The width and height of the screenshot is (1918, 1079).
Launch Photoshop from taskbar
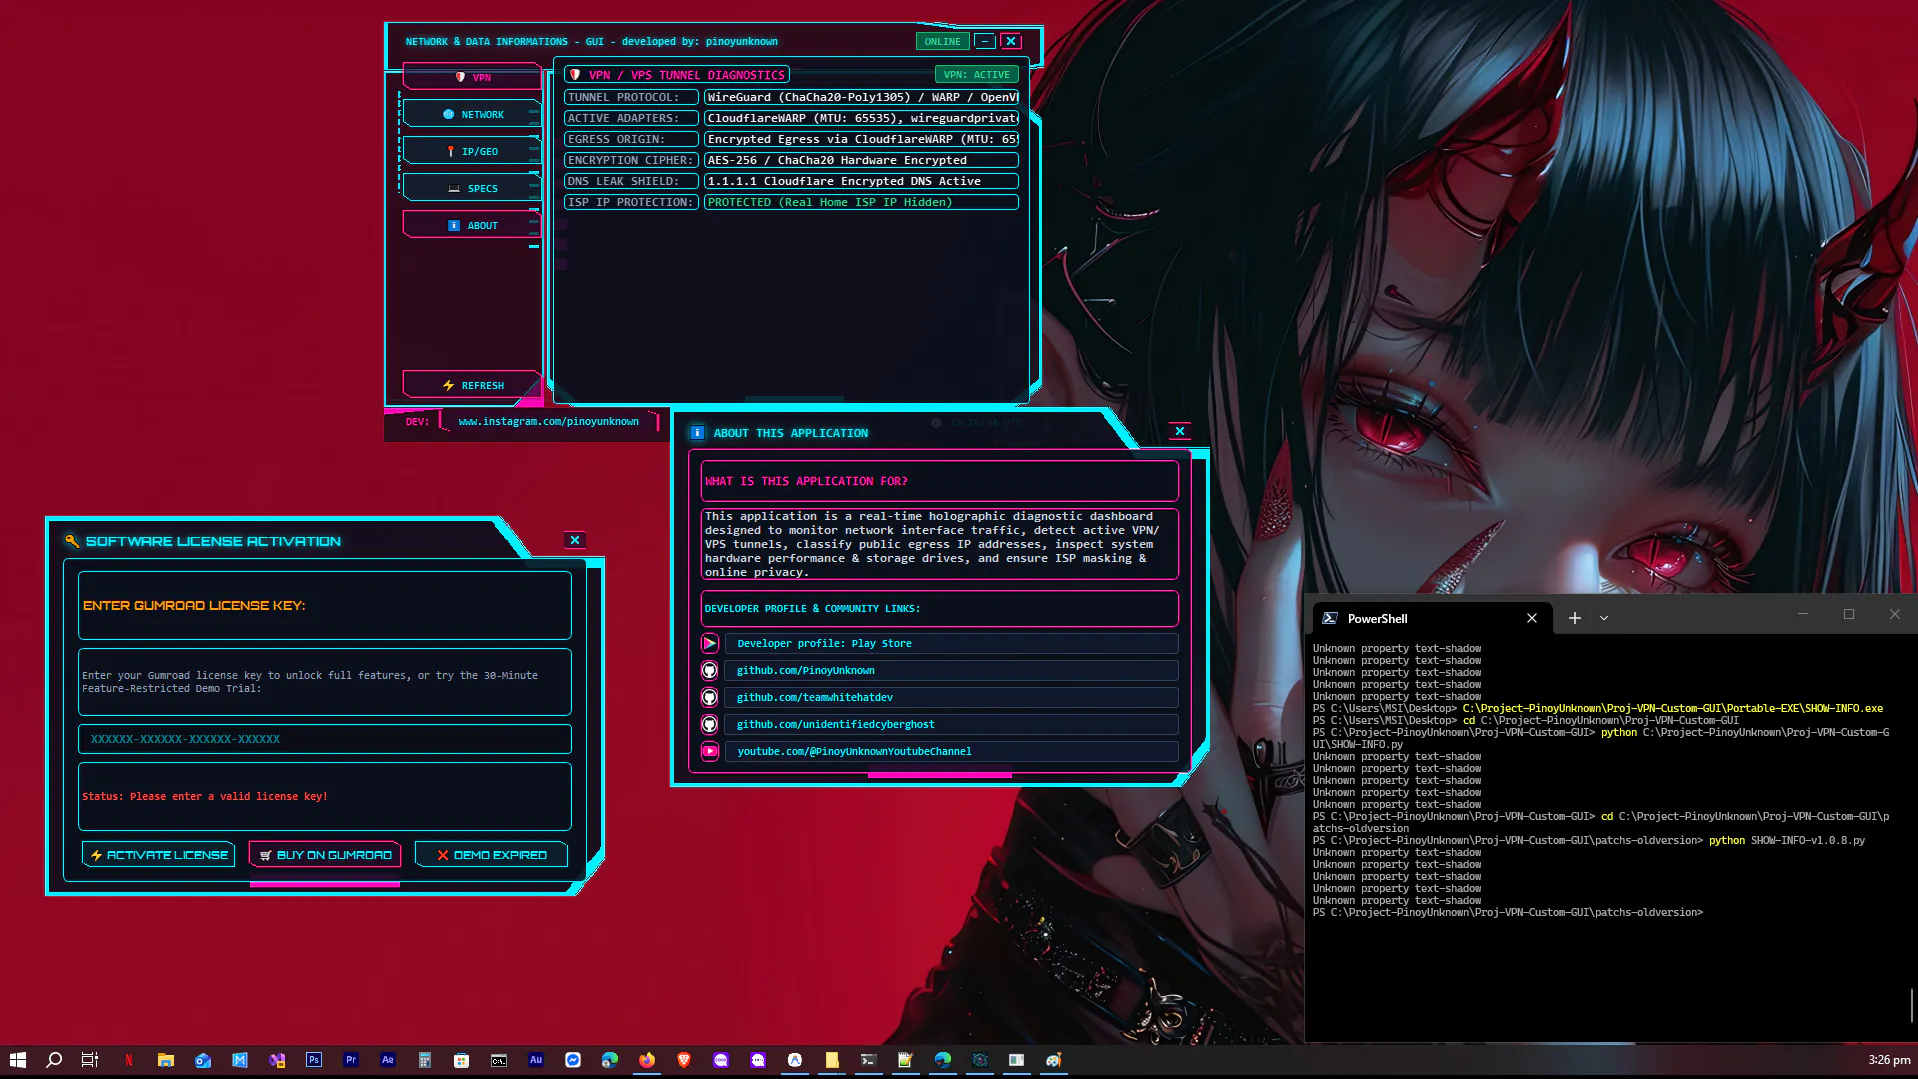coord(314,1060)
